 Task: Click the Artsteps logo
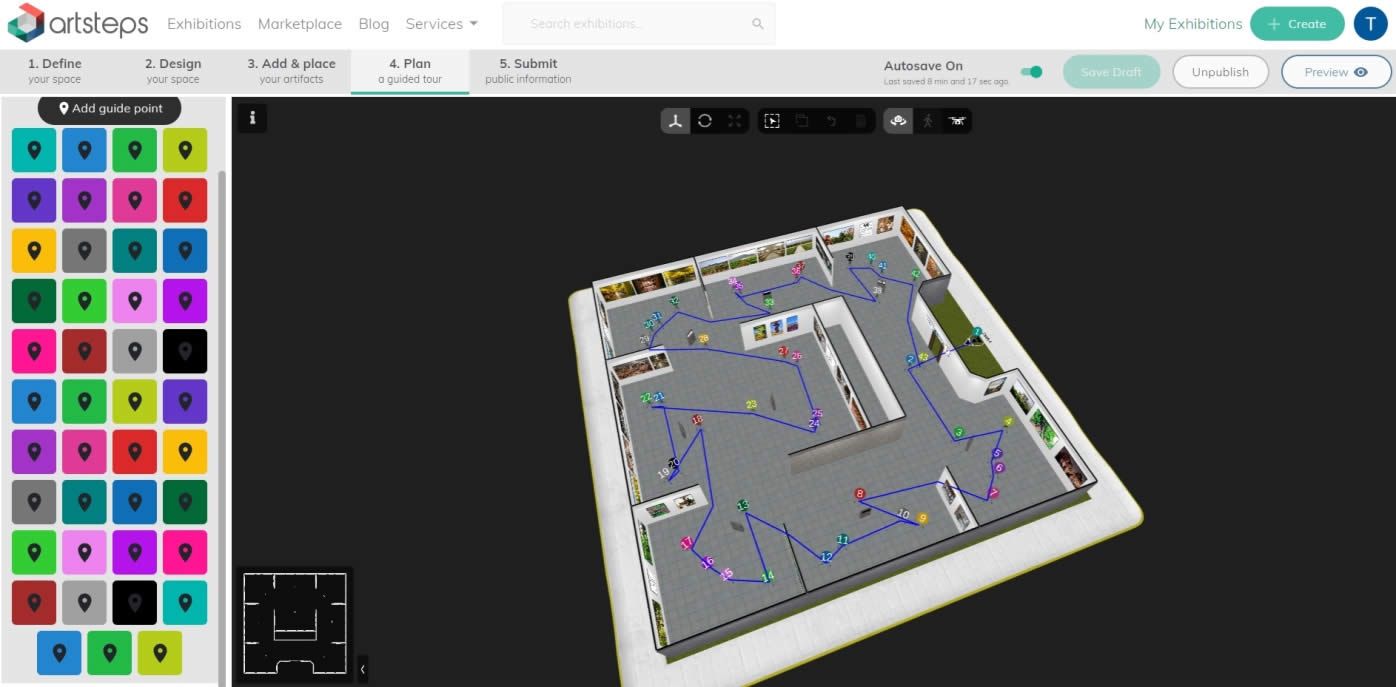pos(77,23)
